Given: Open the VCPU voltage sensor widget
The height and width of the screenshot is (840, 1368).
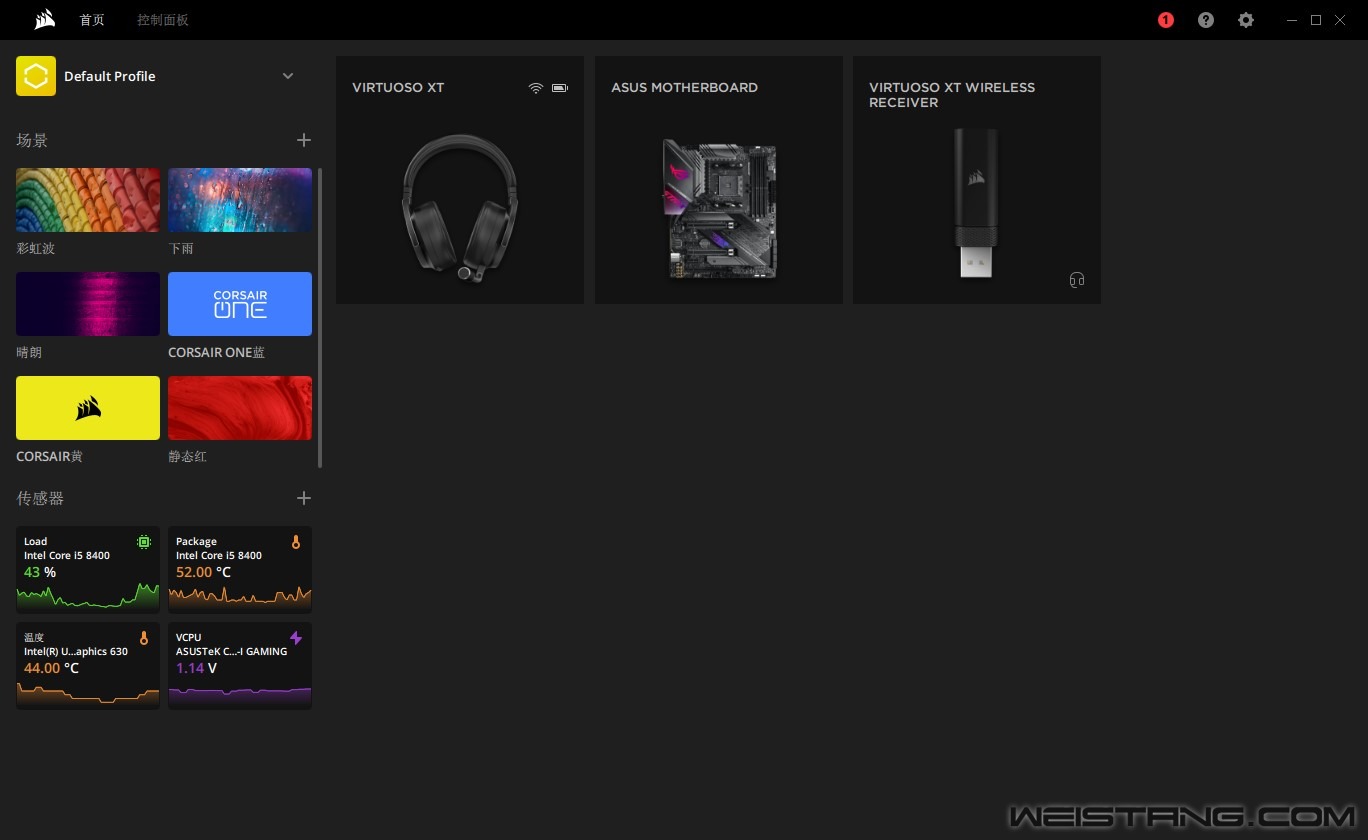Looking at the screenshot, I should point(240,665).
